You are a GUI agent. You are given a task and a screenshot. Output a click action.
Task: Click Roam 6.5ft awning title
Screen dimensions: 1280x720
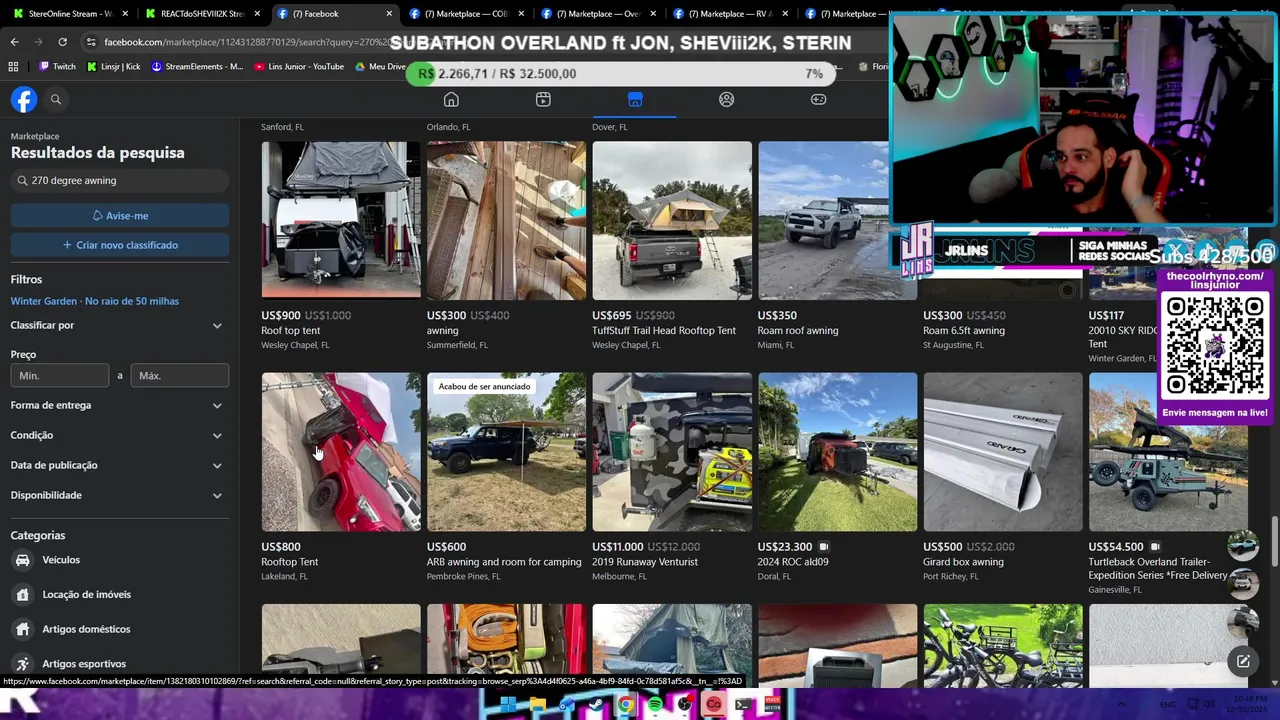coord(963,331)
